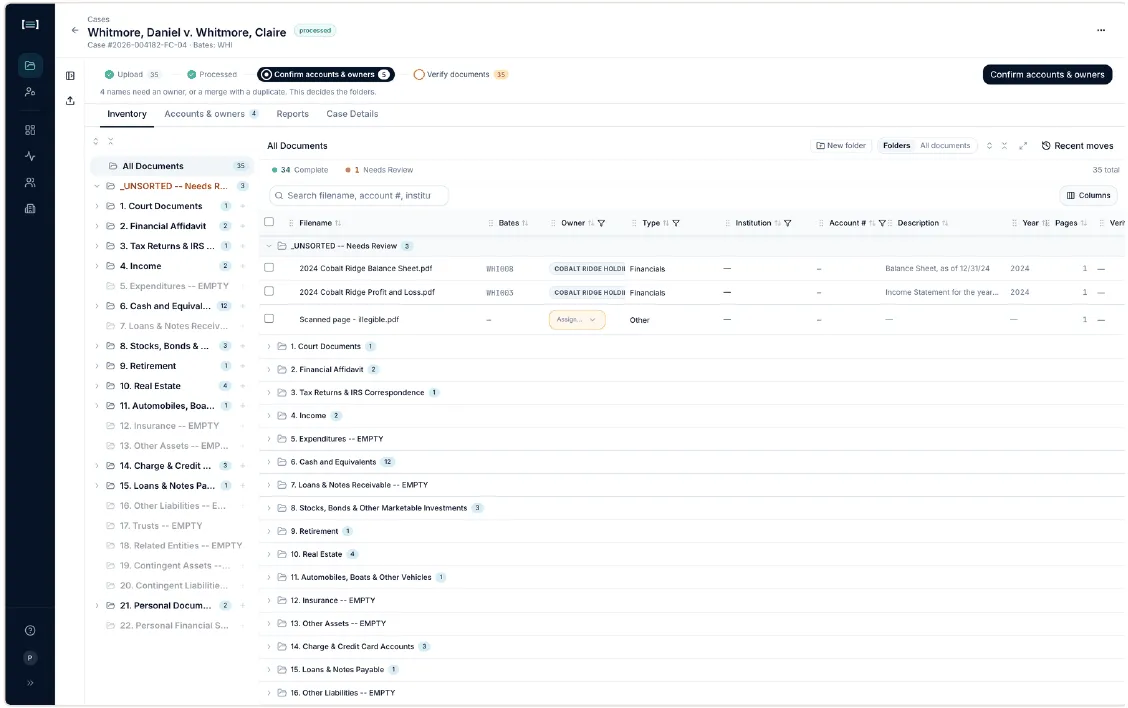Collapse all folders in the left tree
This screenshot has height=708, width=1128.
111,142
